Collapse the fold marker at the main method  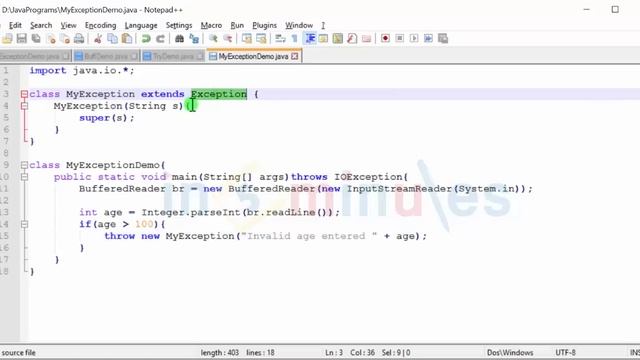(24, 177)
